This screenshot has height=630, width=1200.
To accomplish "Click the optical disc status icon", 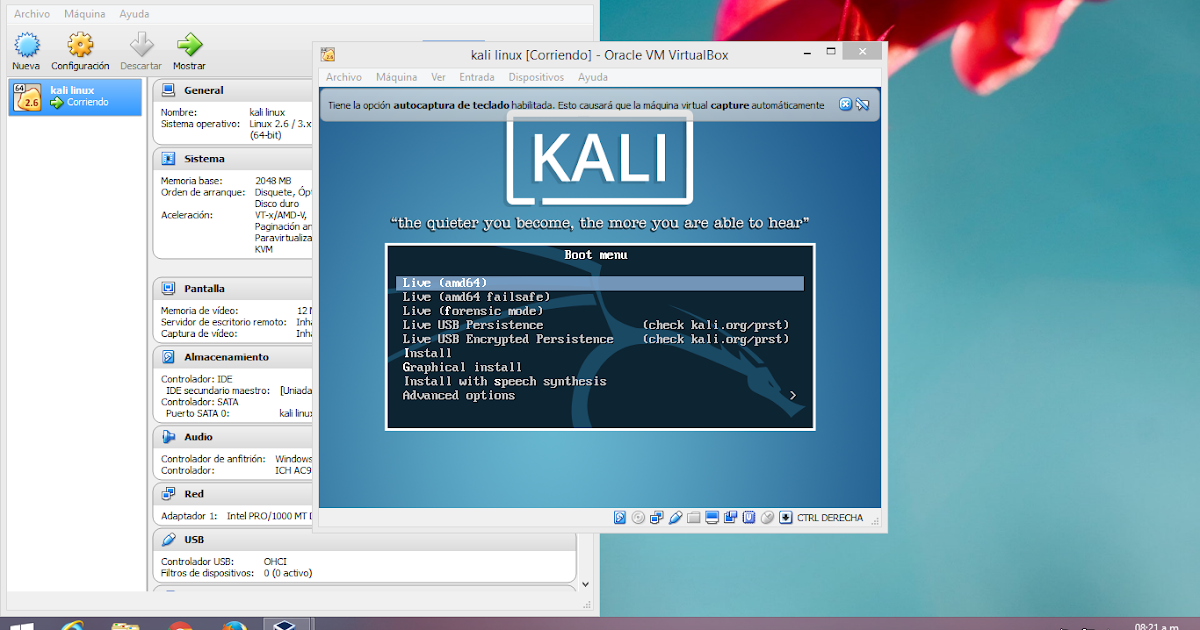I will [x=637, y=517].
